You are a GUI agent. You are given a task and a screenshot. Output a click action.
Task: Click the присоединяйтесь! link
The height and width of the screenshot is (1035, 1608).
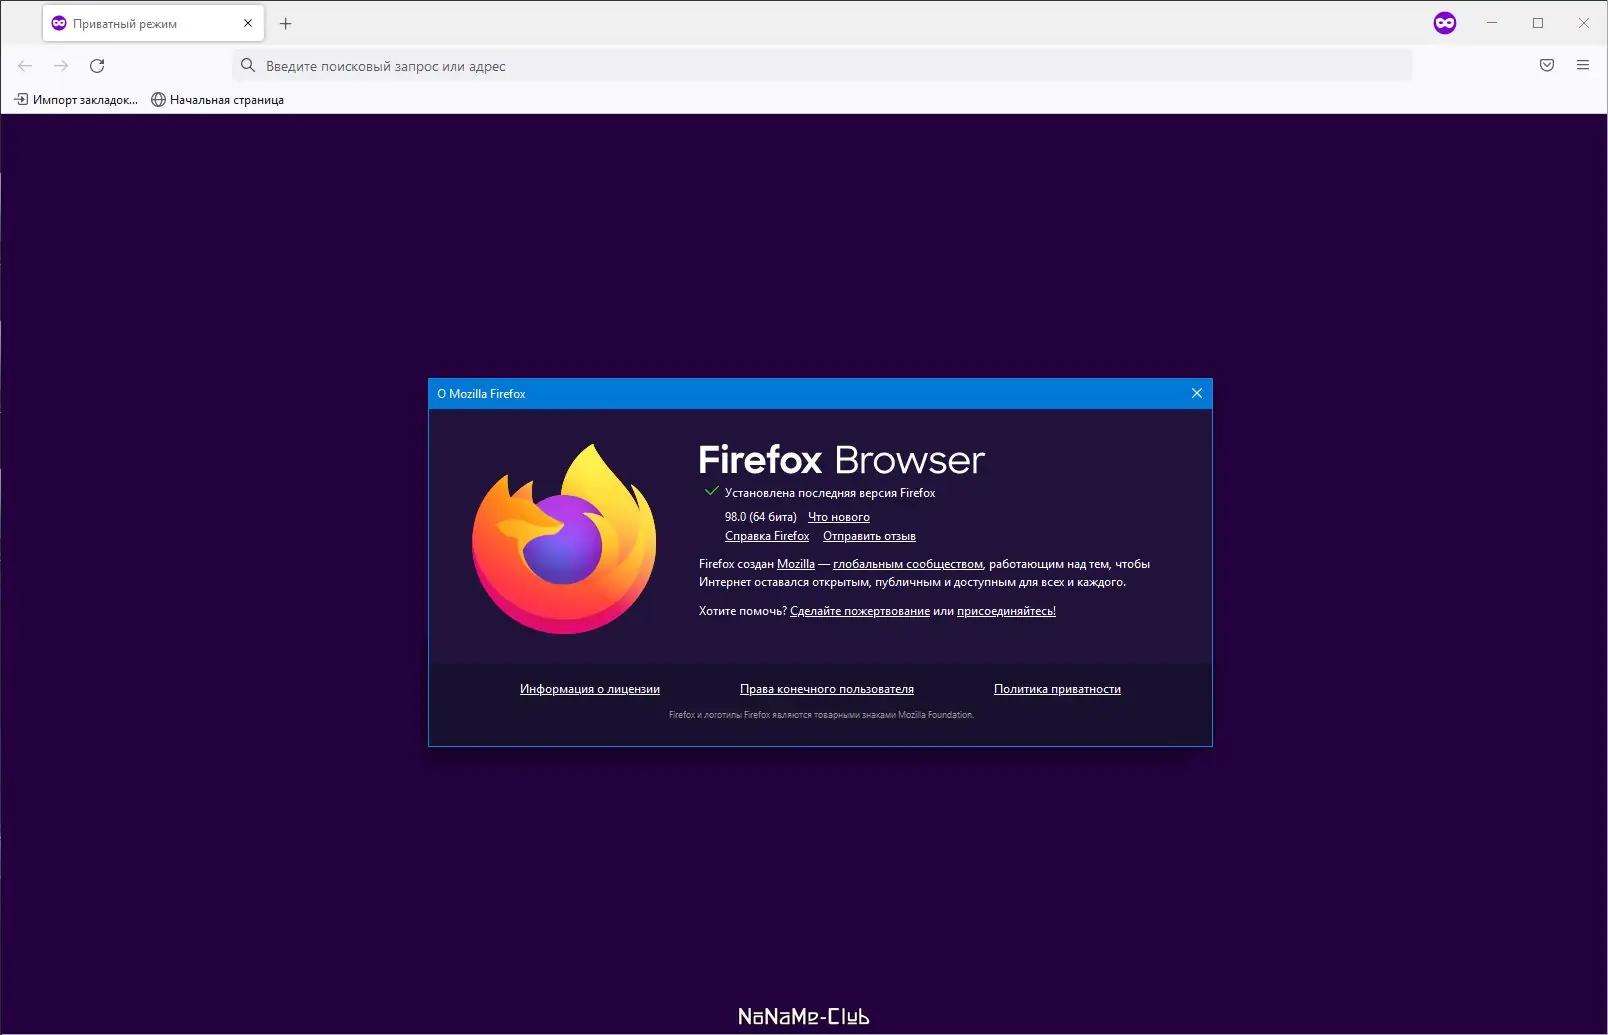1006,611
